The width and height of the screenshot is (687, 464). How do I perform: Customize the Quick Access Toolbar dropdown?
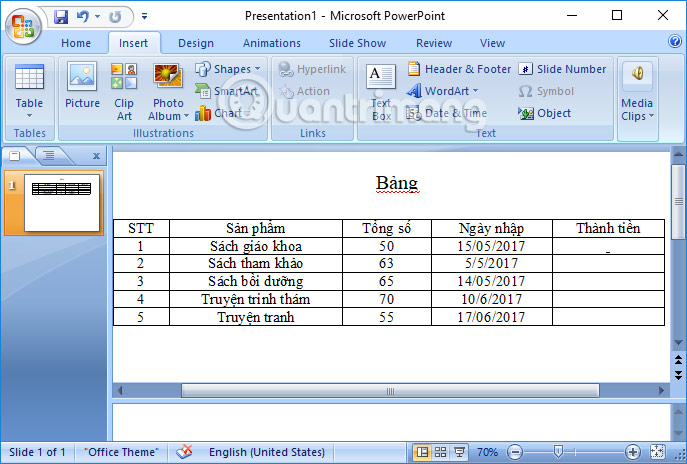tap(144, 17)
